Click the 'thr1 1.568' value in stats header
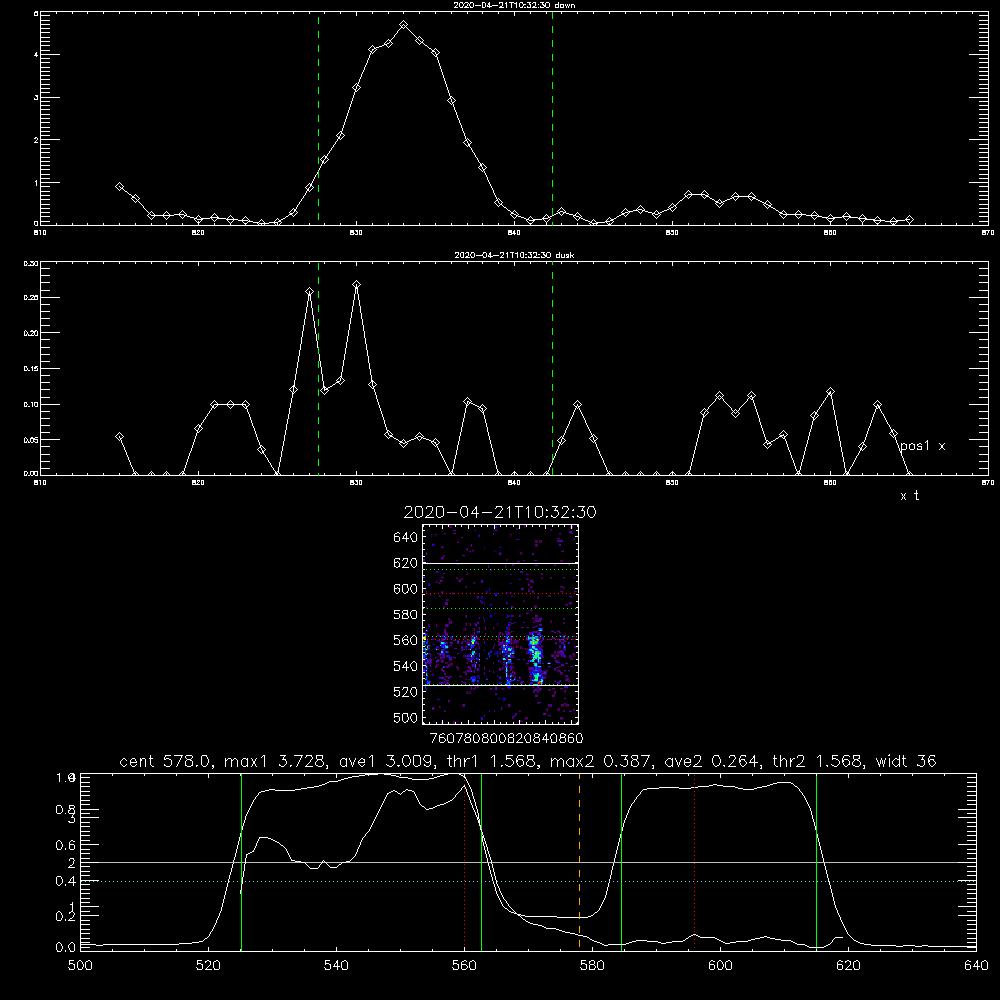Image resolution: width=1000 pixels, height=1000 pixels. [492, 761]
